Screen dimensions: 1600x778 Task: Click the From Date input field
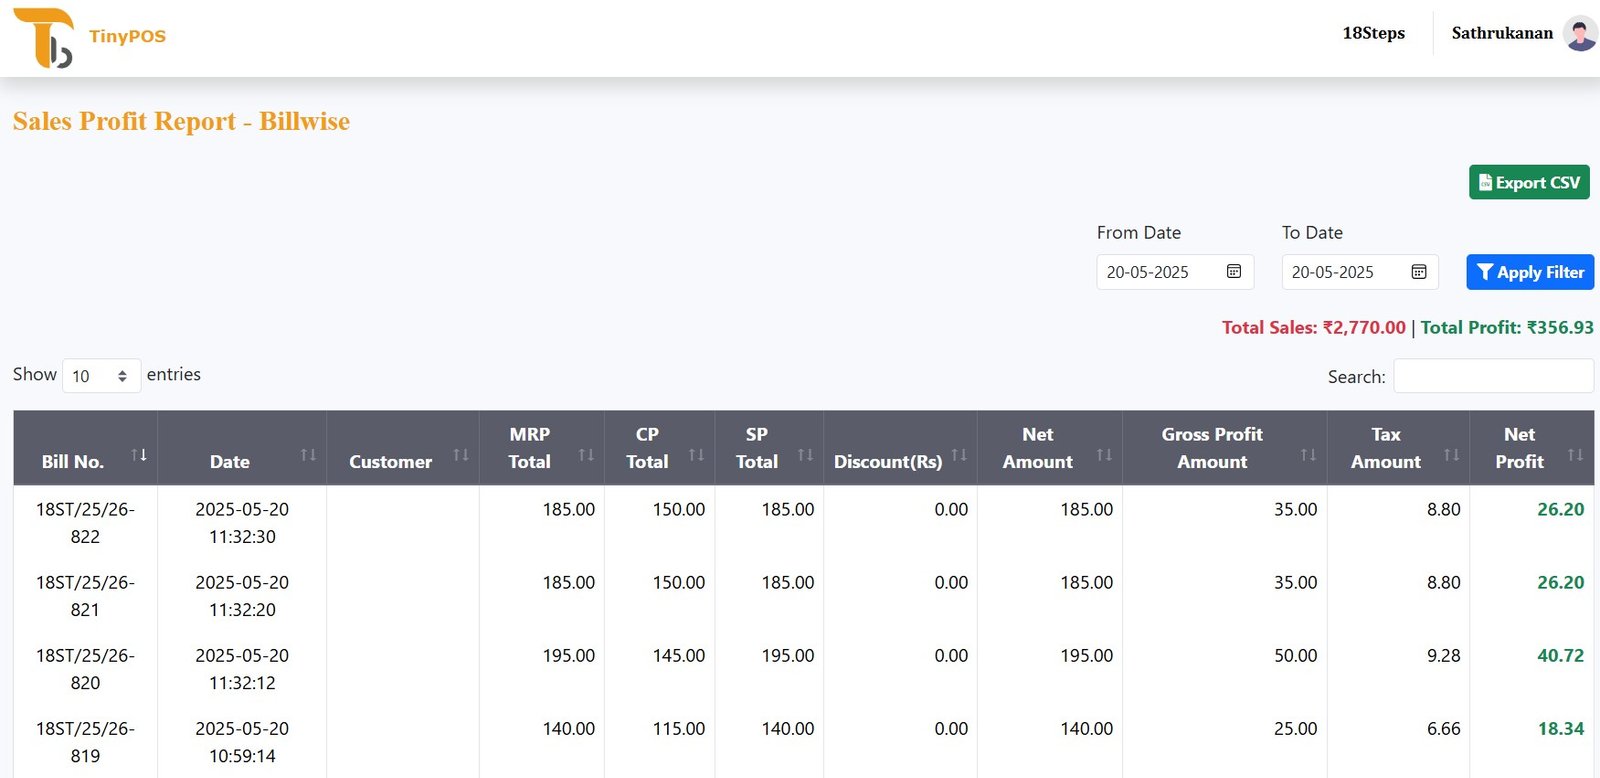[1160, 272]
